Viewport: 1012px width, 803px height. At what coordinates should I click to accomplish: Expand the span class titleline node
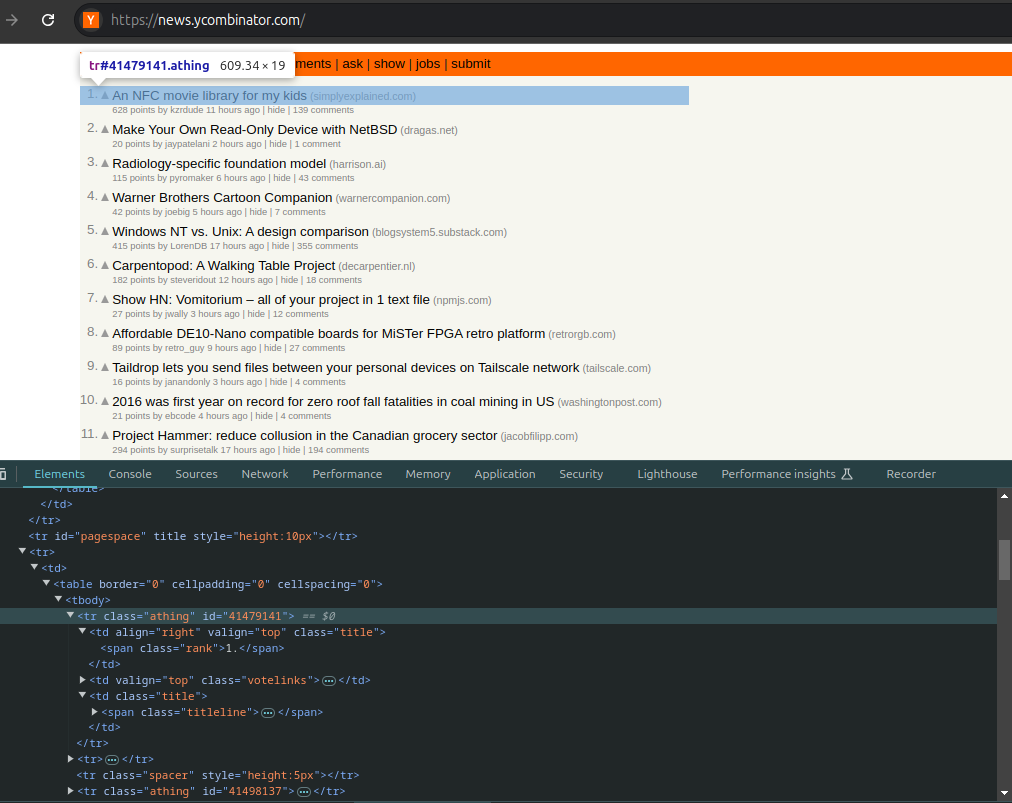[95, 712]
